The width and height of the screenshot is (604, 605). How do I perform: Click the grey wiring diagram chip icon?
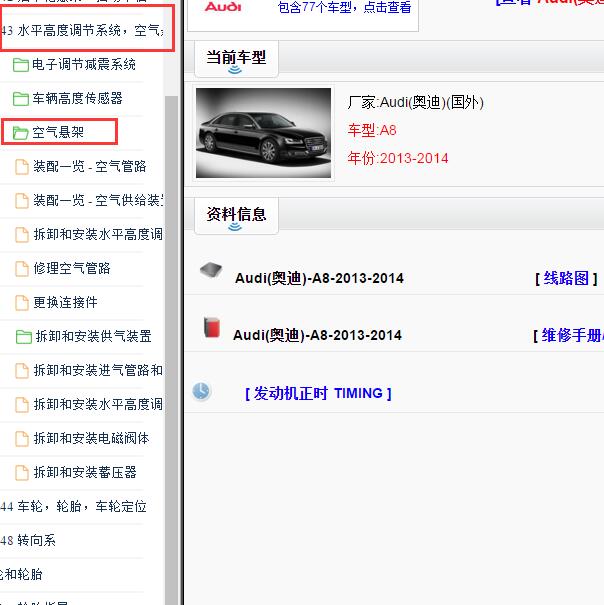[211, 270]
